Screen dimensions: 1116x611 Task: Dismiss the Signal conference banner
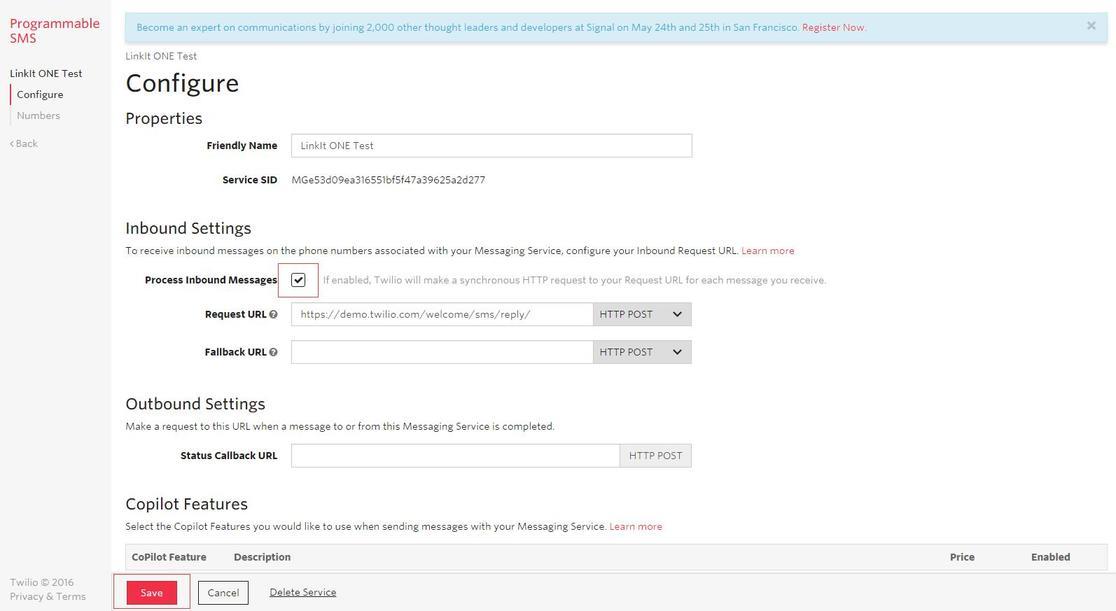click(1091, 26)
